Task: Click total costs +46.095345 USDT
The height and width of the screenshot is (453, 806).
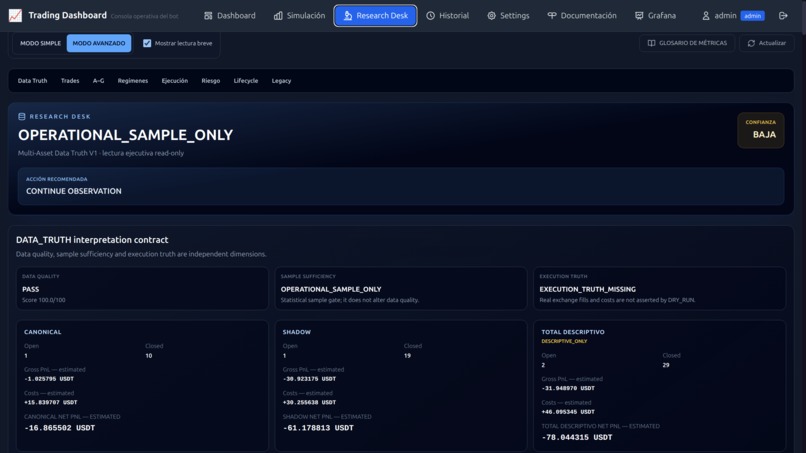Action: coord(567,412)
